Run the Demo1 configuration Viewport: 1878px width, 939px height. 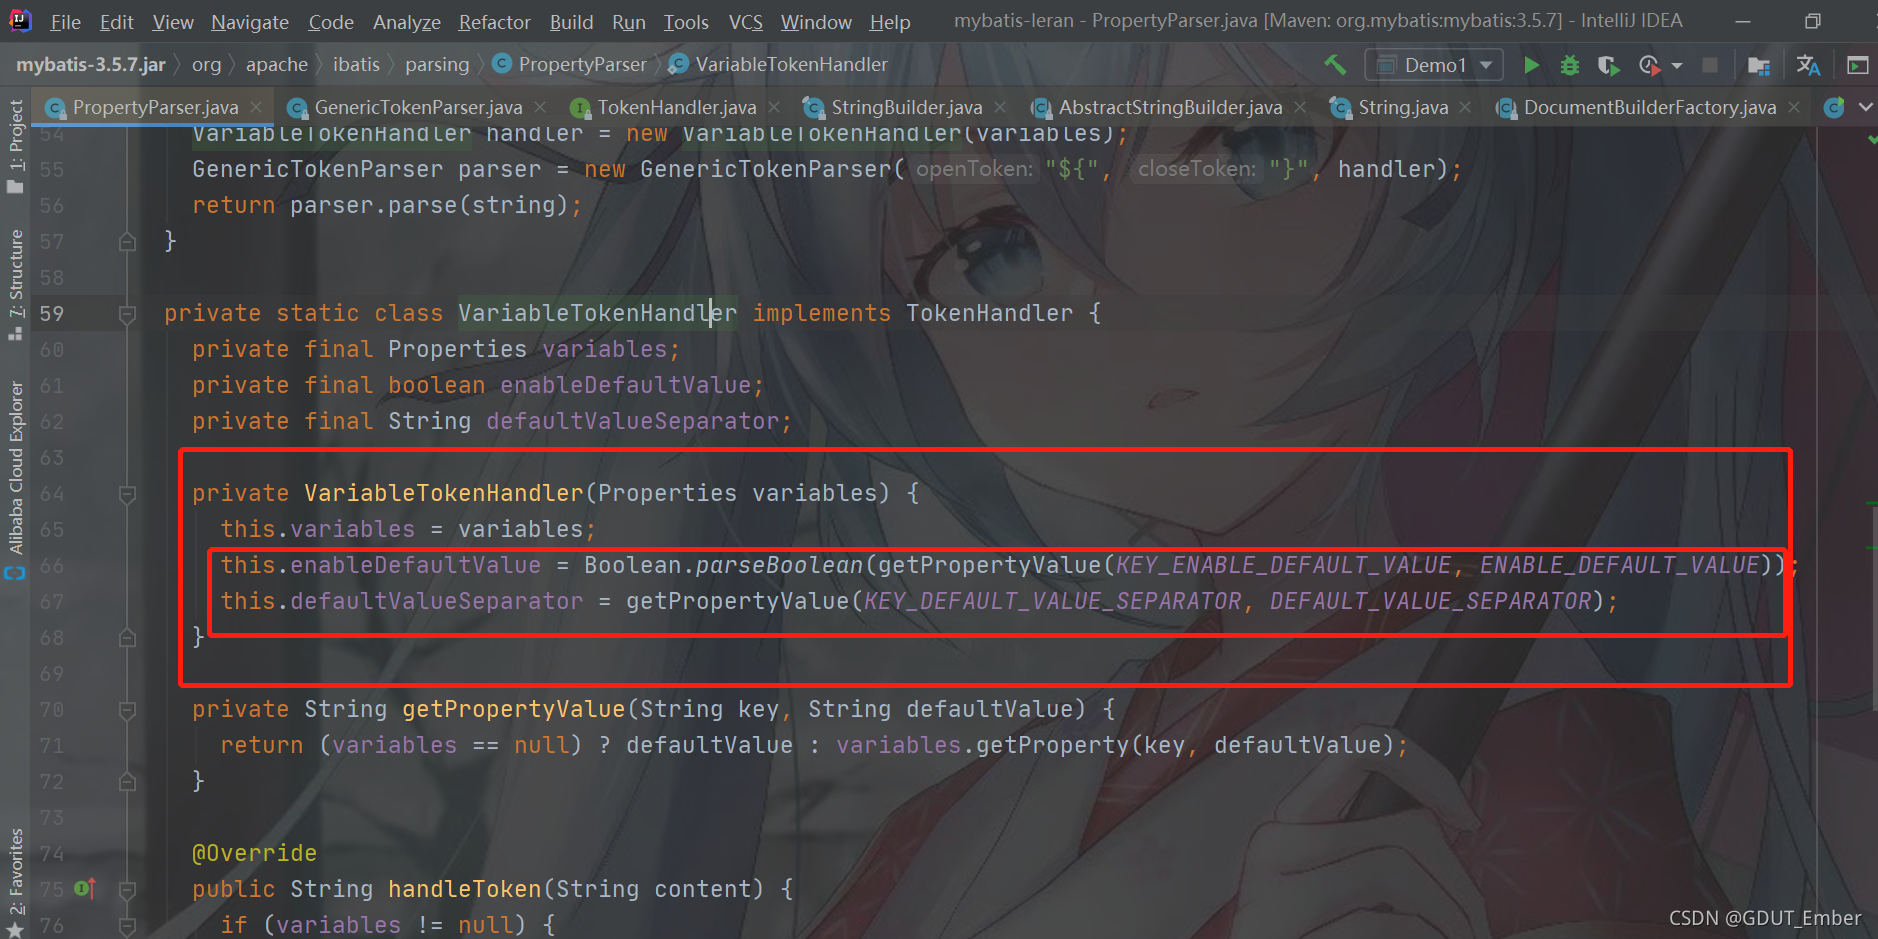click(1531, 65)
